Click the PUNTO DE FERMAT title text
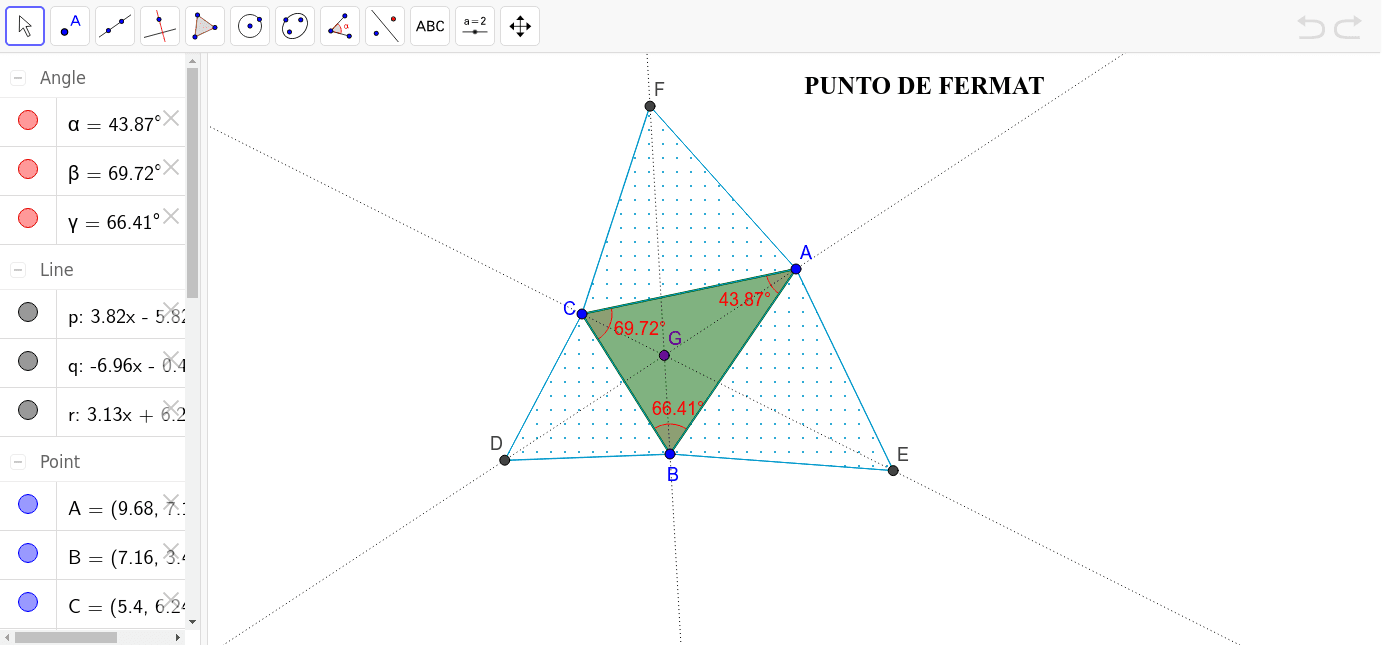This screenshot has width=1382, height=647. [924, 86]
